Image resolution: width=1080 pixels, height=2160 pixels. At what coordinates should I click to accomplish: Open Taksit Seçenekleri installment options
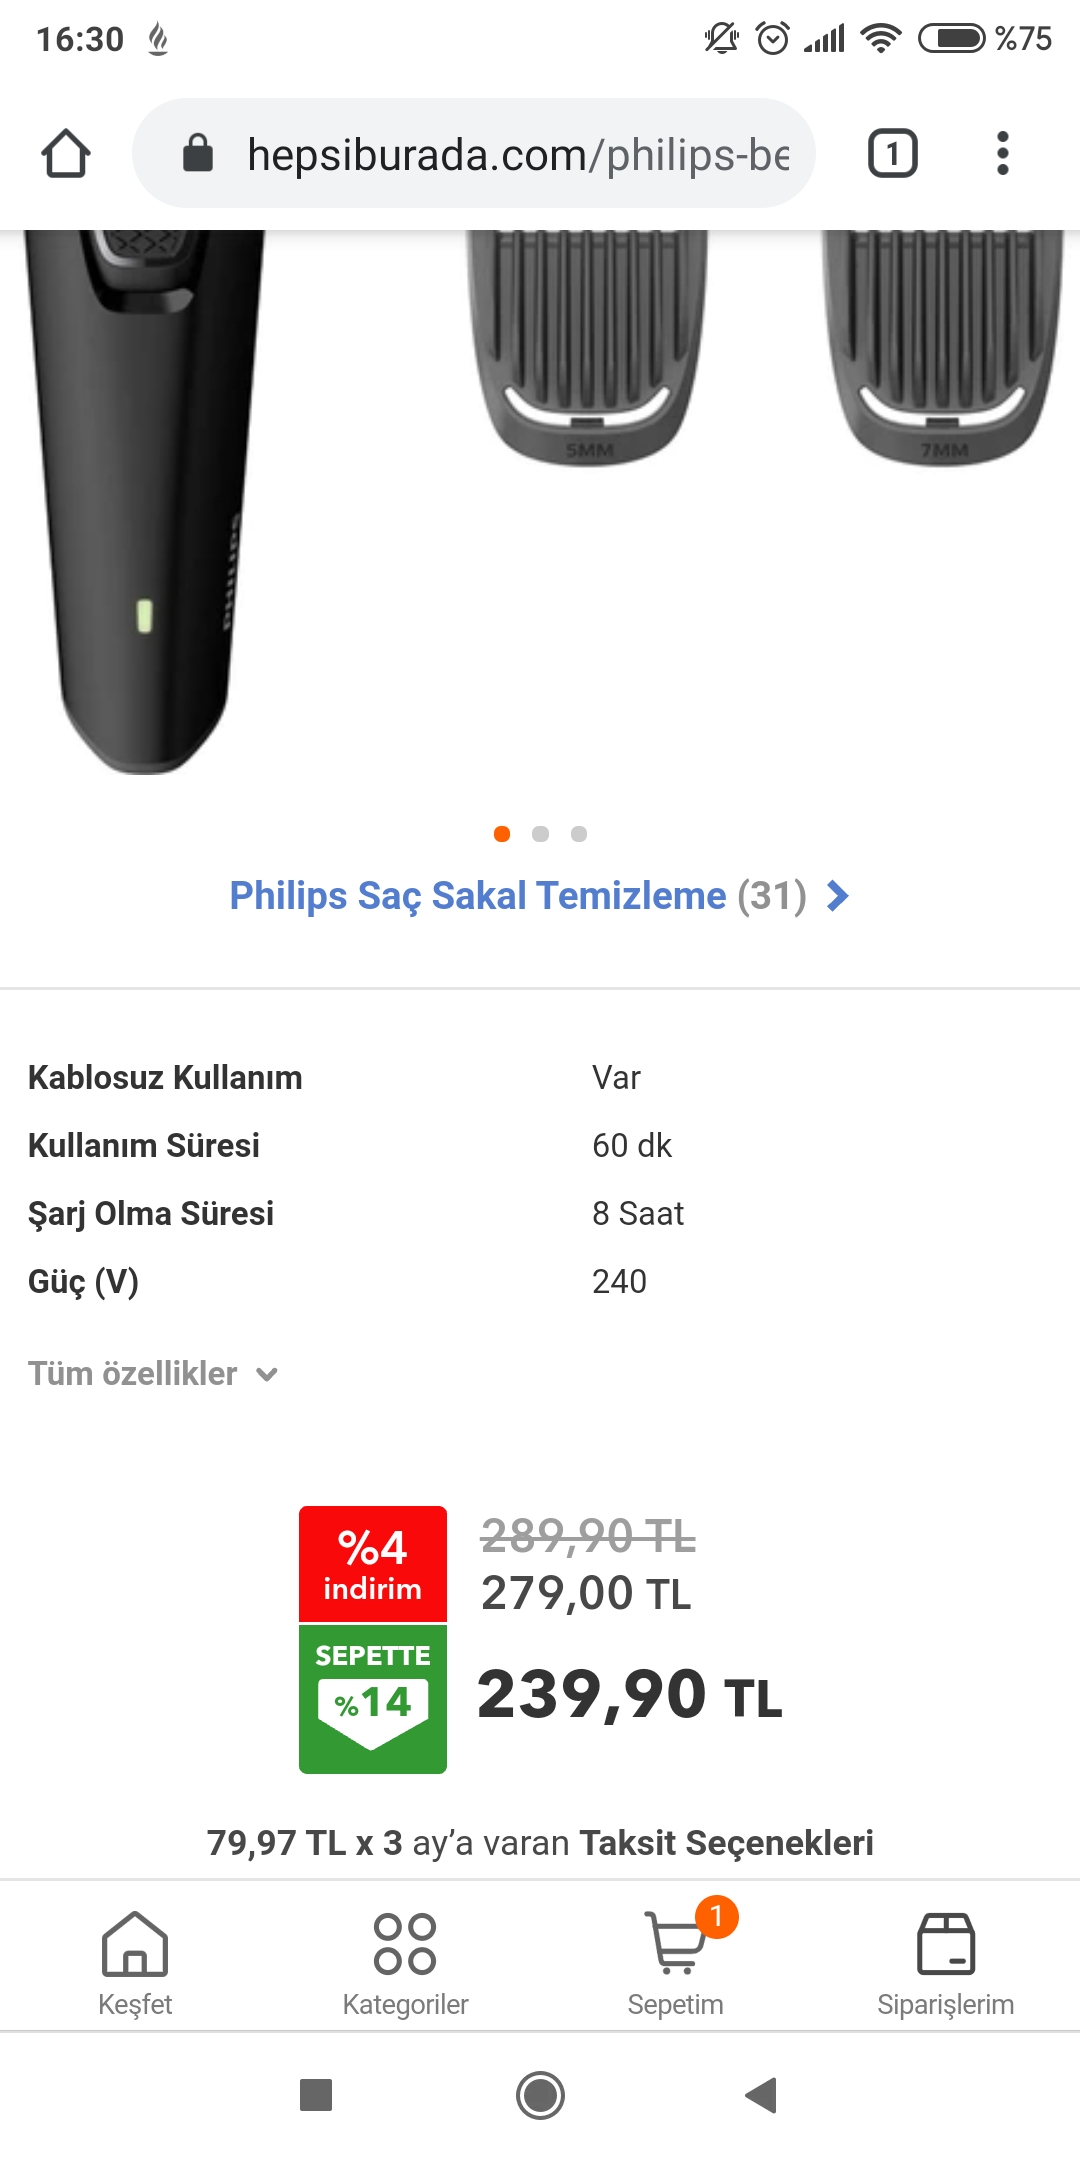coord(726,1843)
